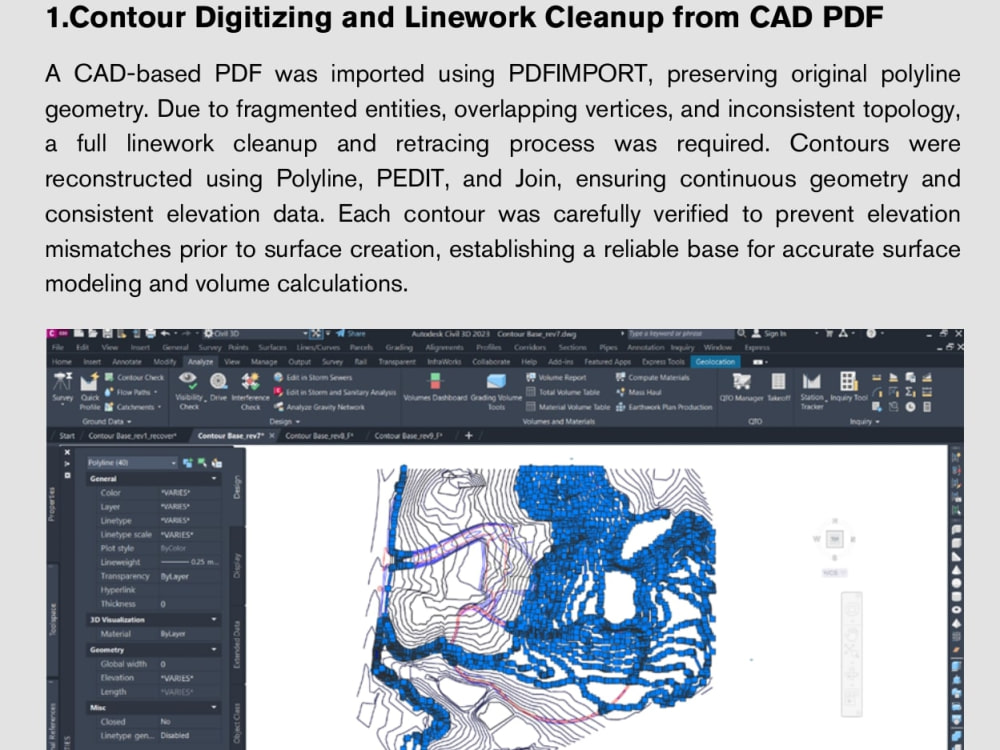The image size is (1000, 750).
Task: Switch to the Modify ribbon tab
Action: [165, 362]
